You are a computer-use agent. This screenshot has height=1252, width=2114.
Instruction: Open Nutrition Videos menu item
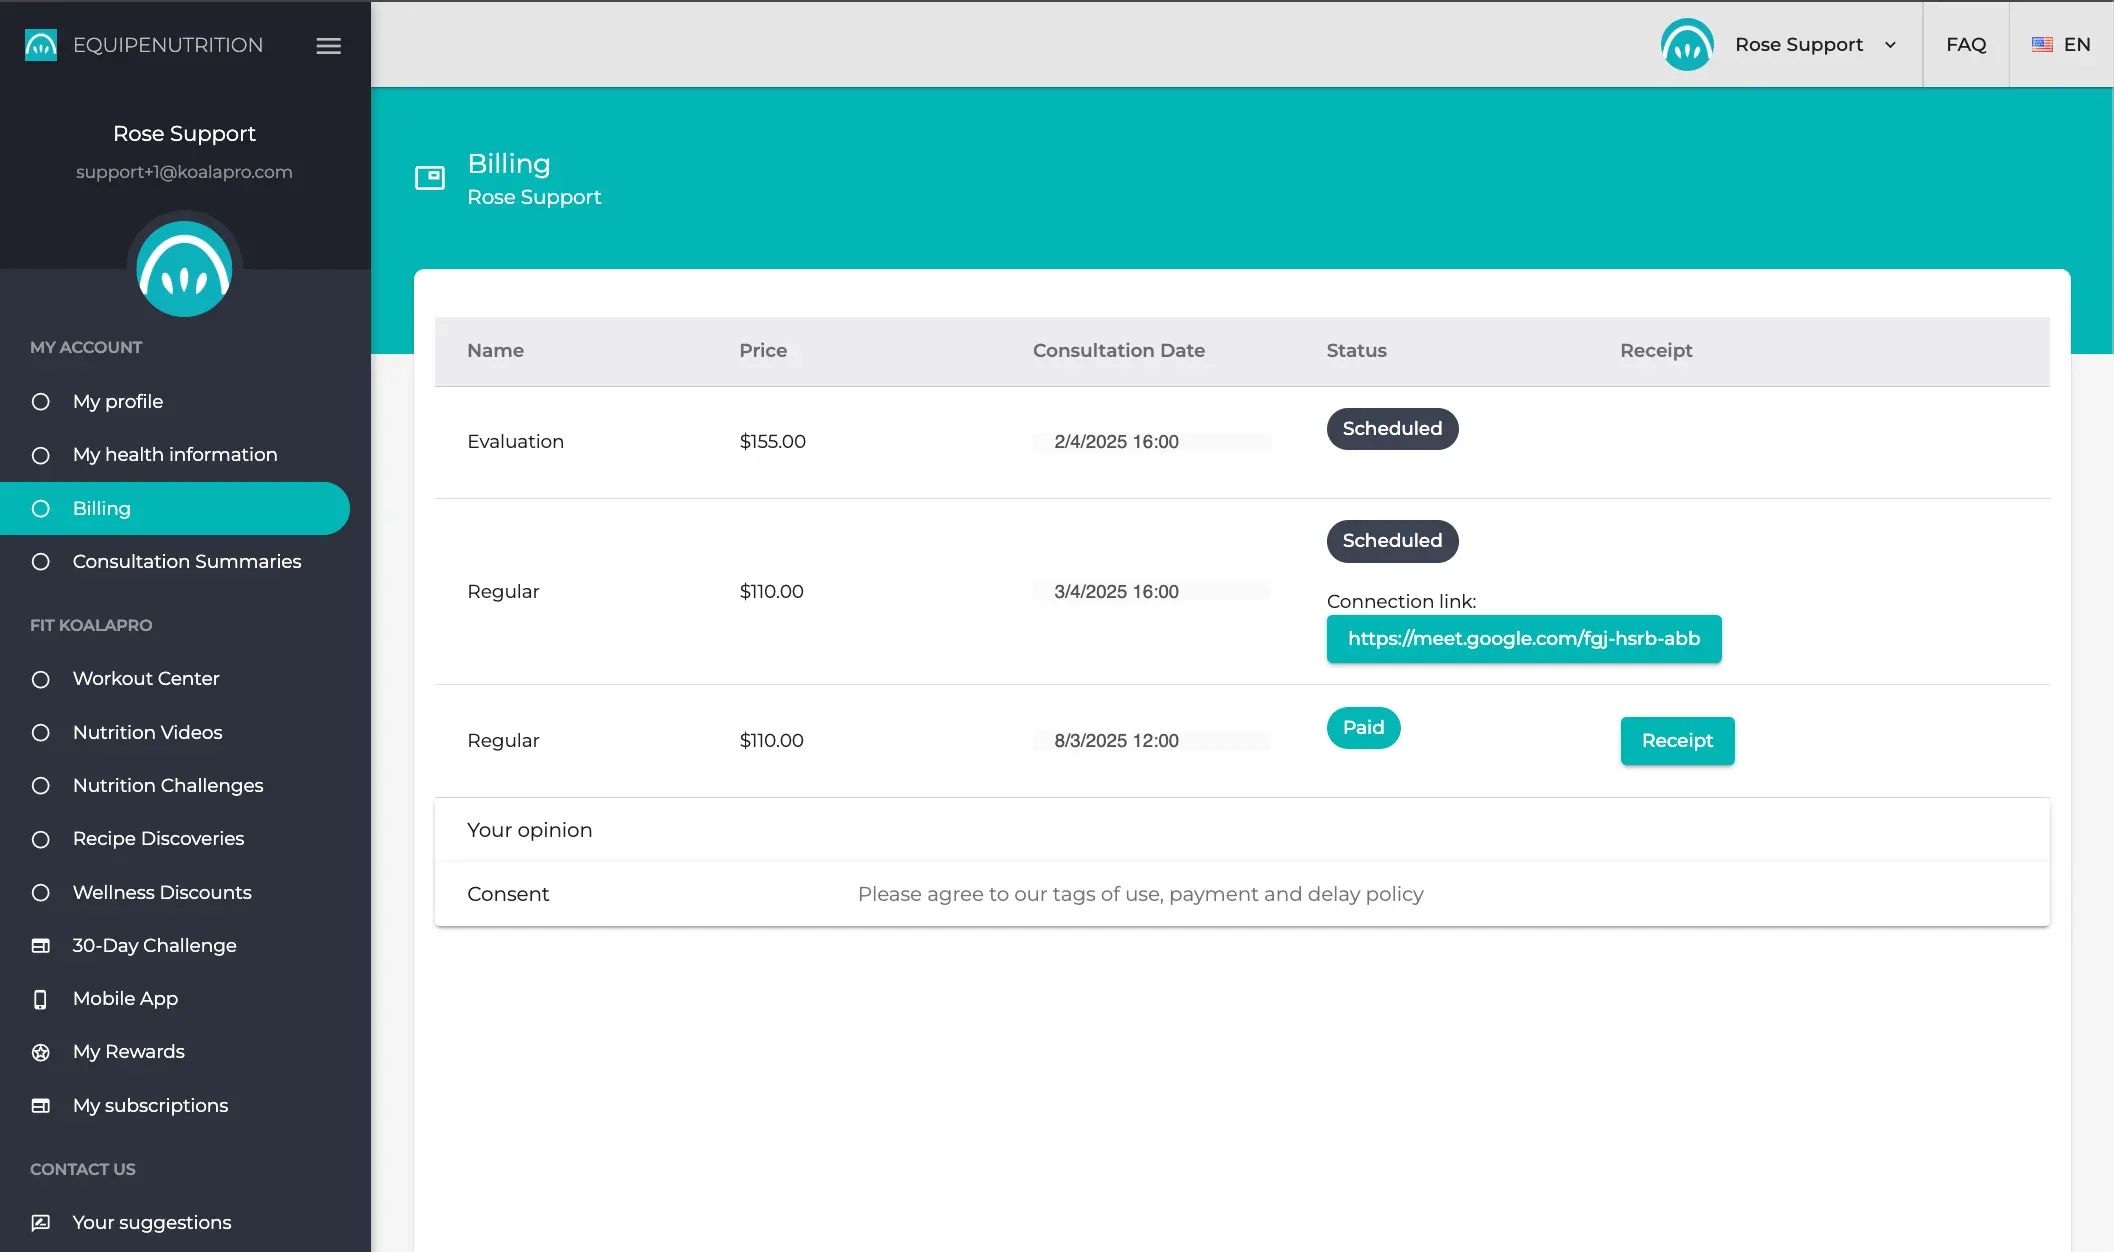coord(148,733)
